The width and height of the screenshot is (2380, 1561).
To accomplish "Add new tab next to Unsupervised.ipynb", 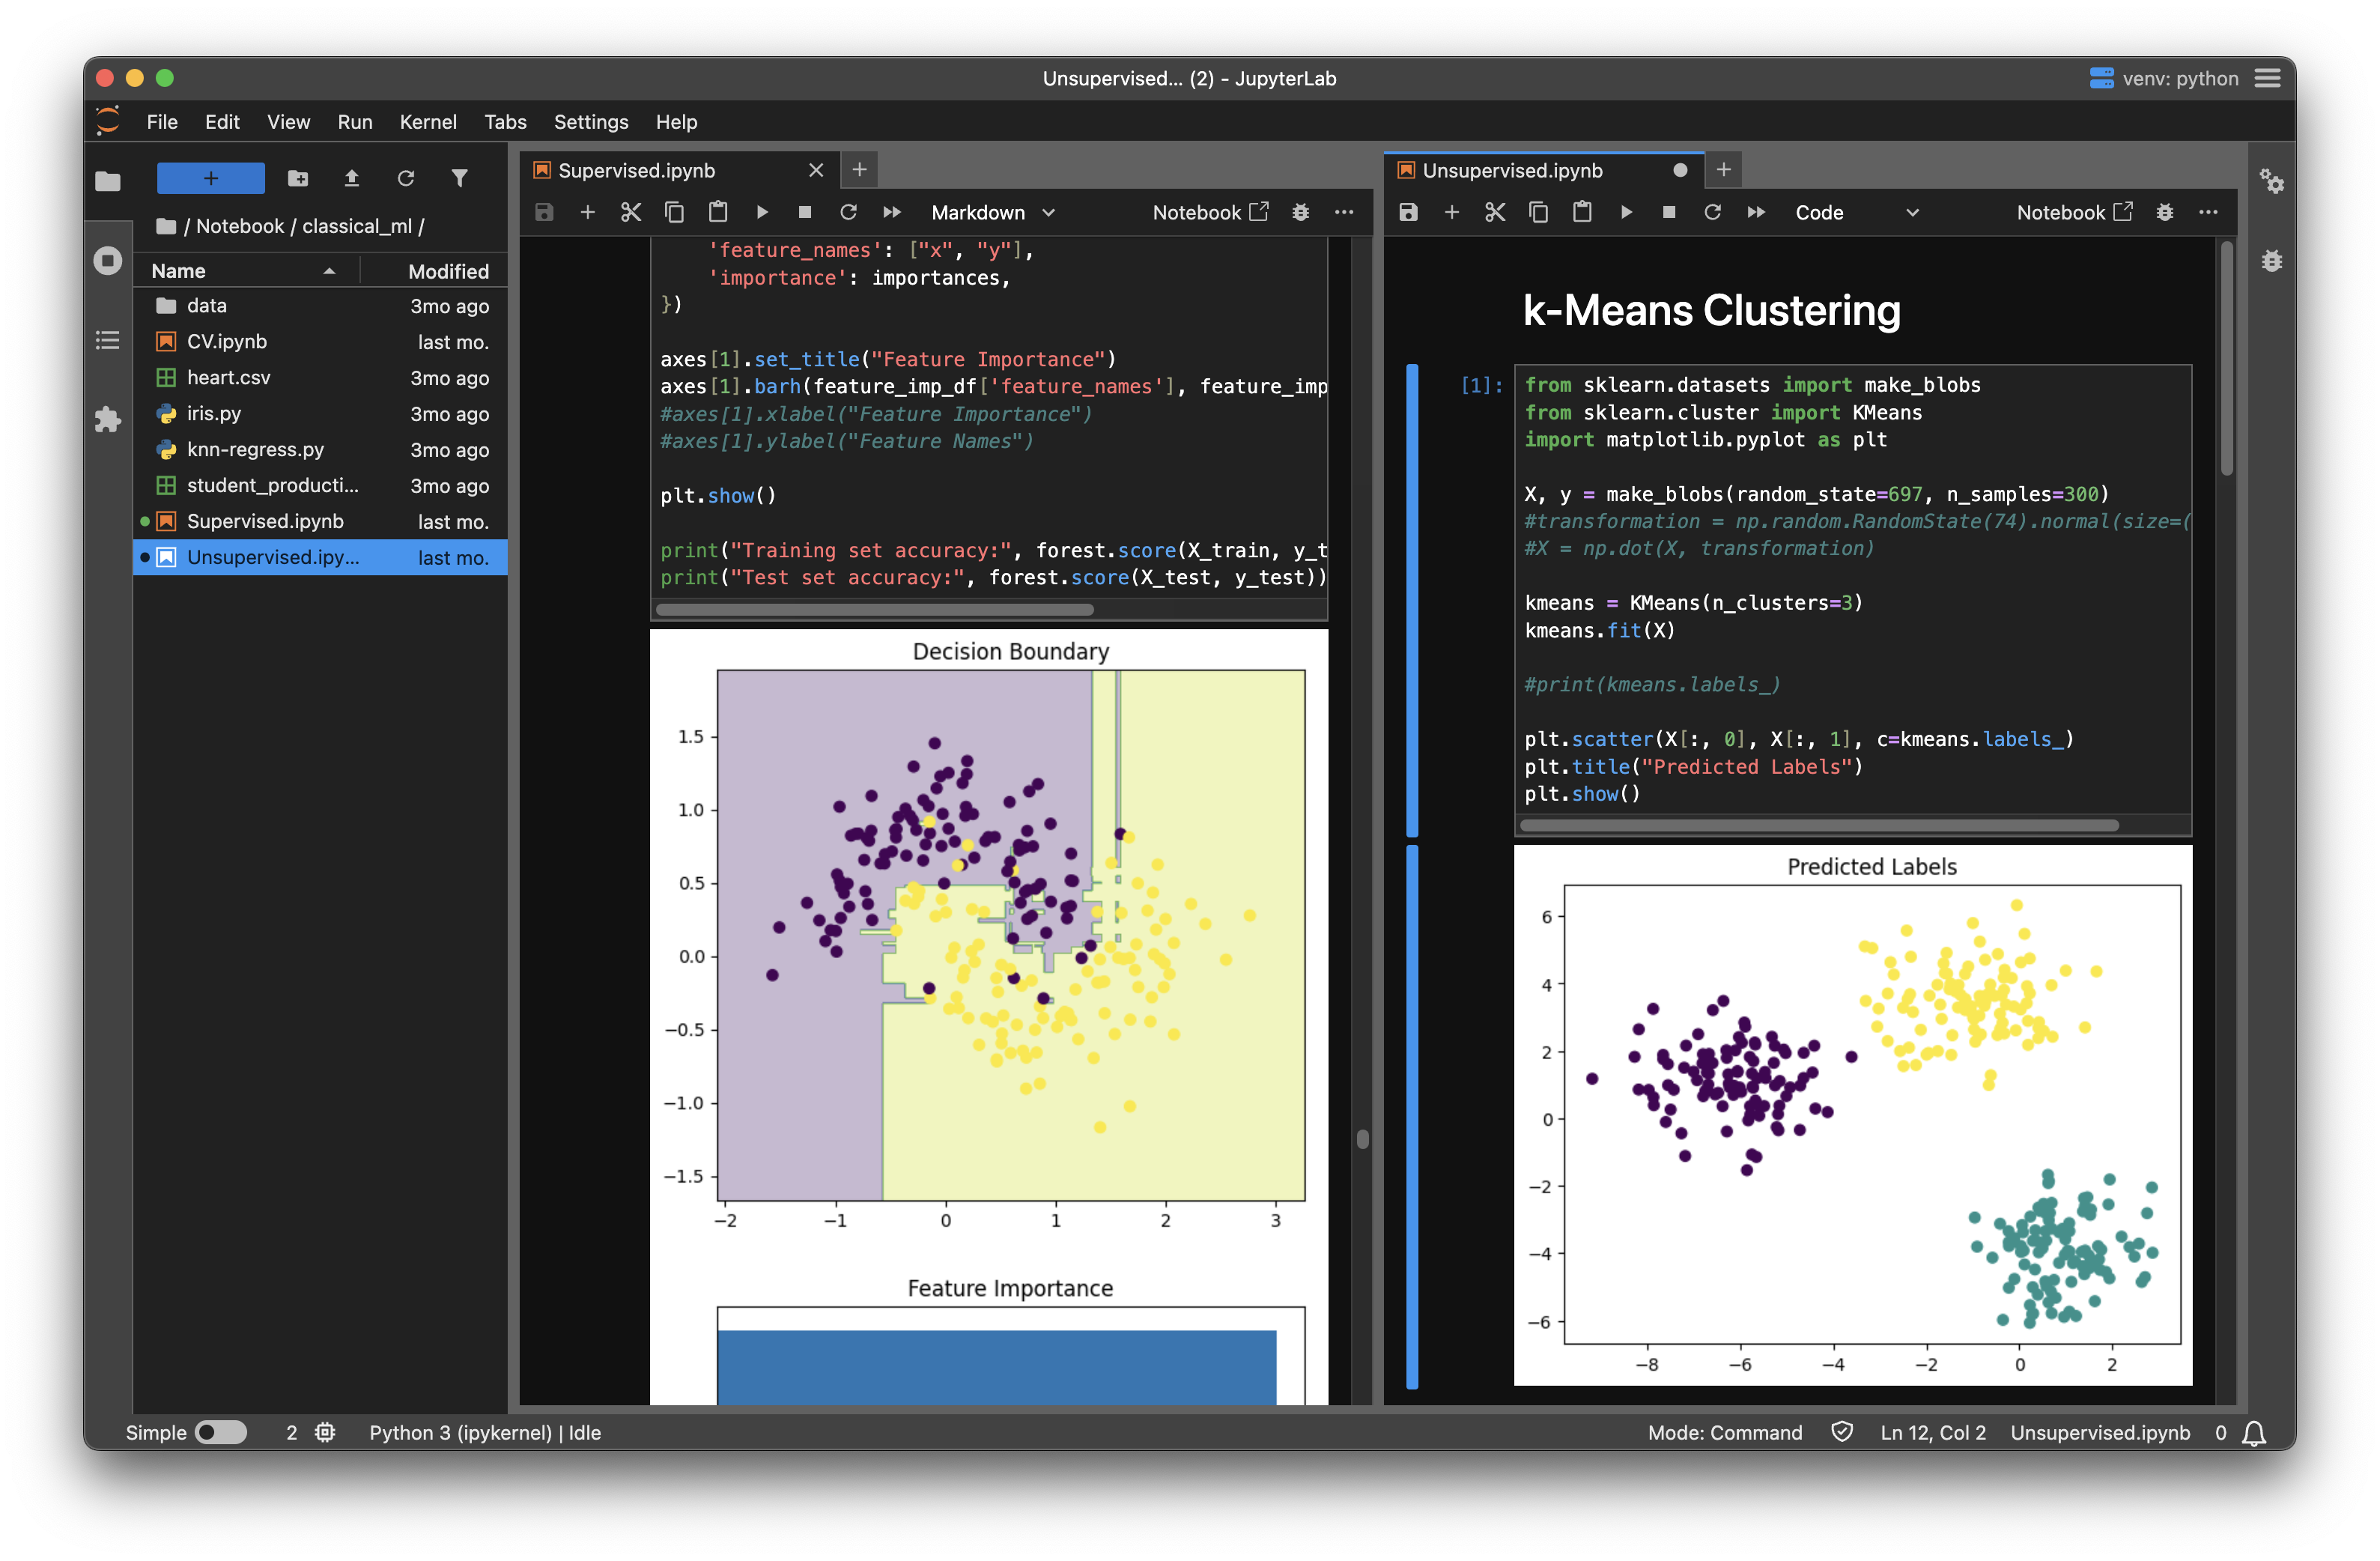I will pos(1723,170).
